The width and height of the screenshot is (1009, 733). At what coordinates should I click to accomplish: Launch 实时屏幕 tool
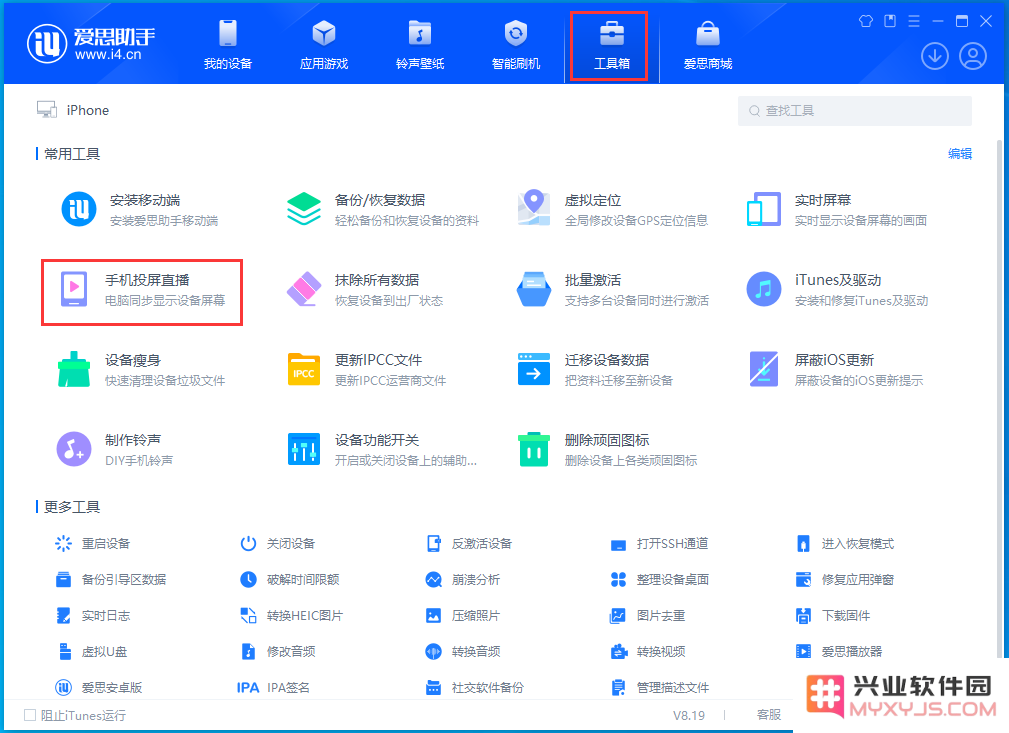837,210
